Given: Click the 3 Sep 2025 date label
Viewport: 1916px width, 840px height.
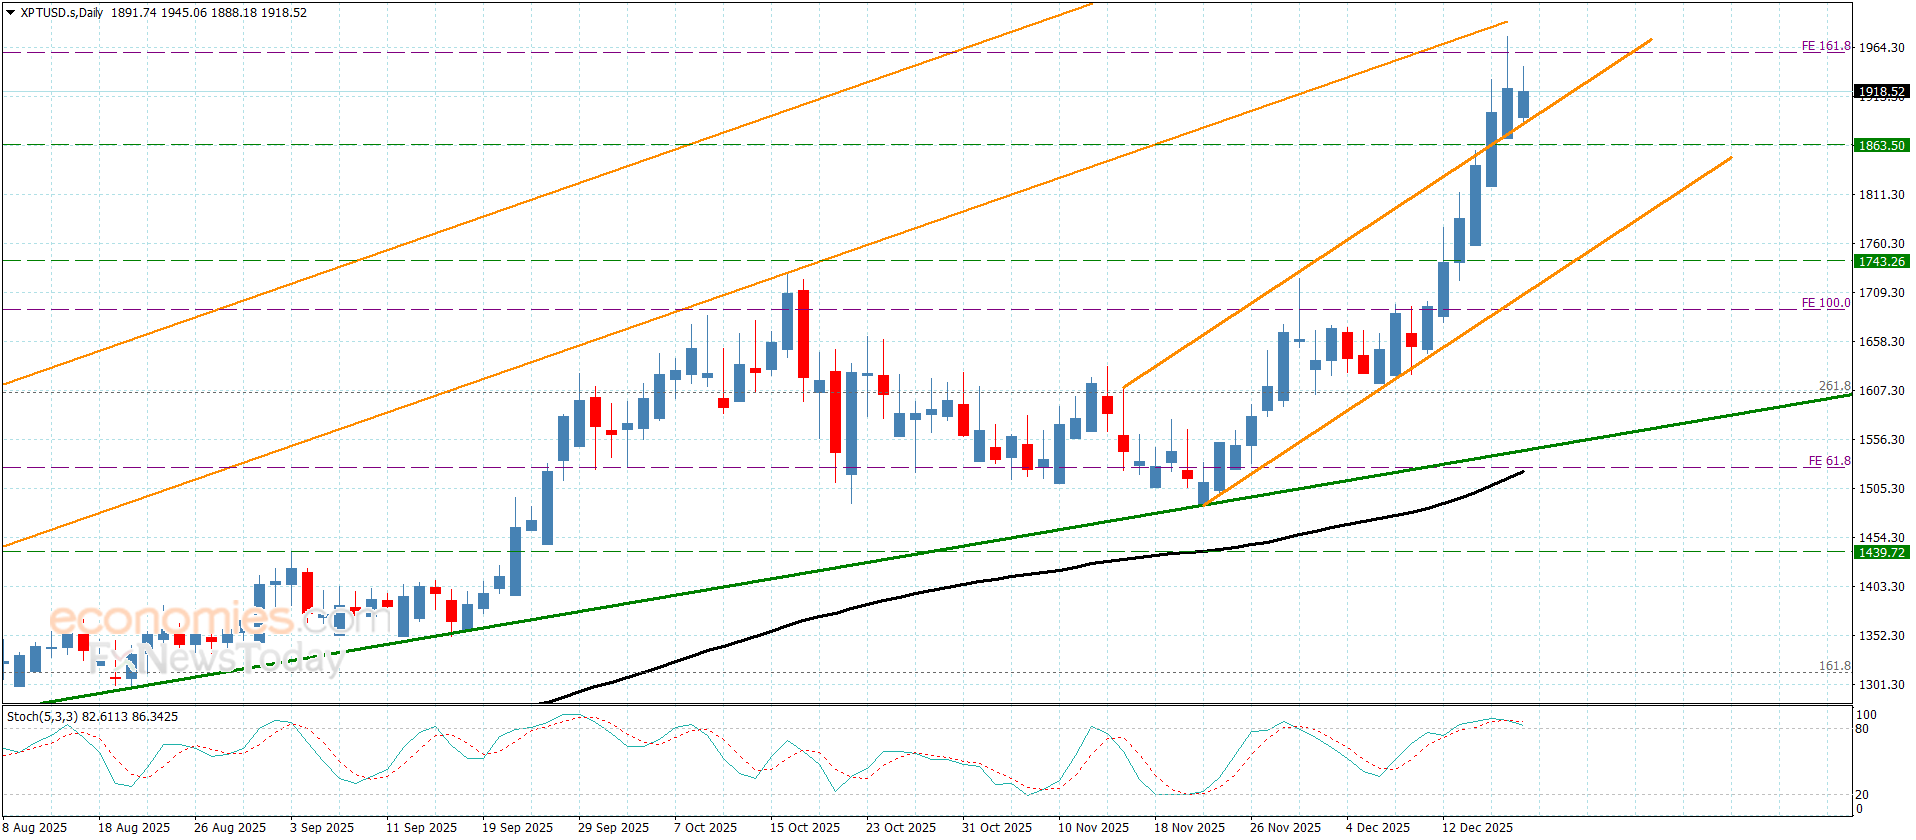Looking at the screenshot, I should coord(322,828).
